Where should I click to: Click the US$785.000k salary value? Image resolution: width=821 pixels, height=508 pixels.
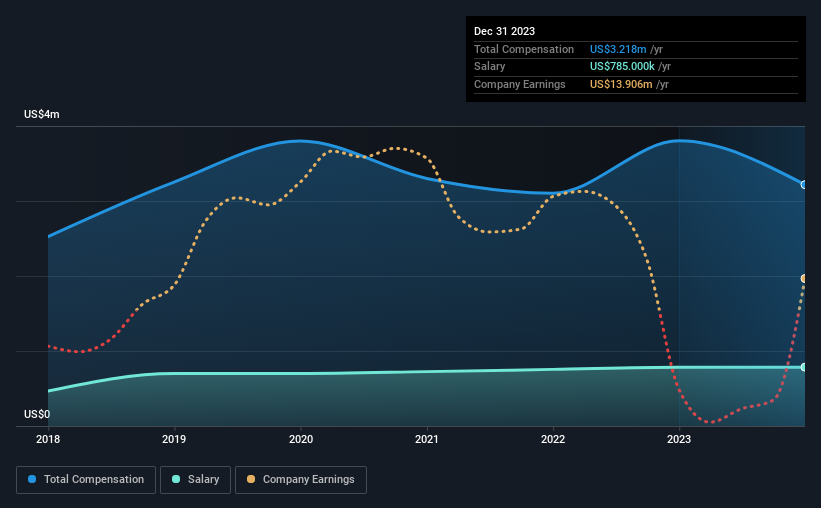[x=622, y=67]
